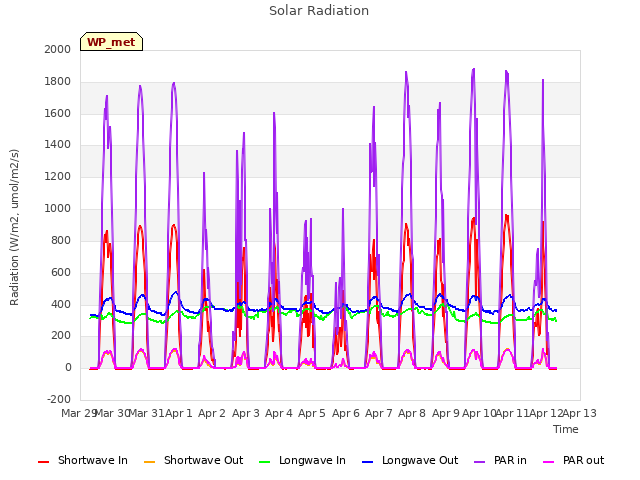Click the Time x-axis label
640x480 pixels.
(x=566, y=429)
